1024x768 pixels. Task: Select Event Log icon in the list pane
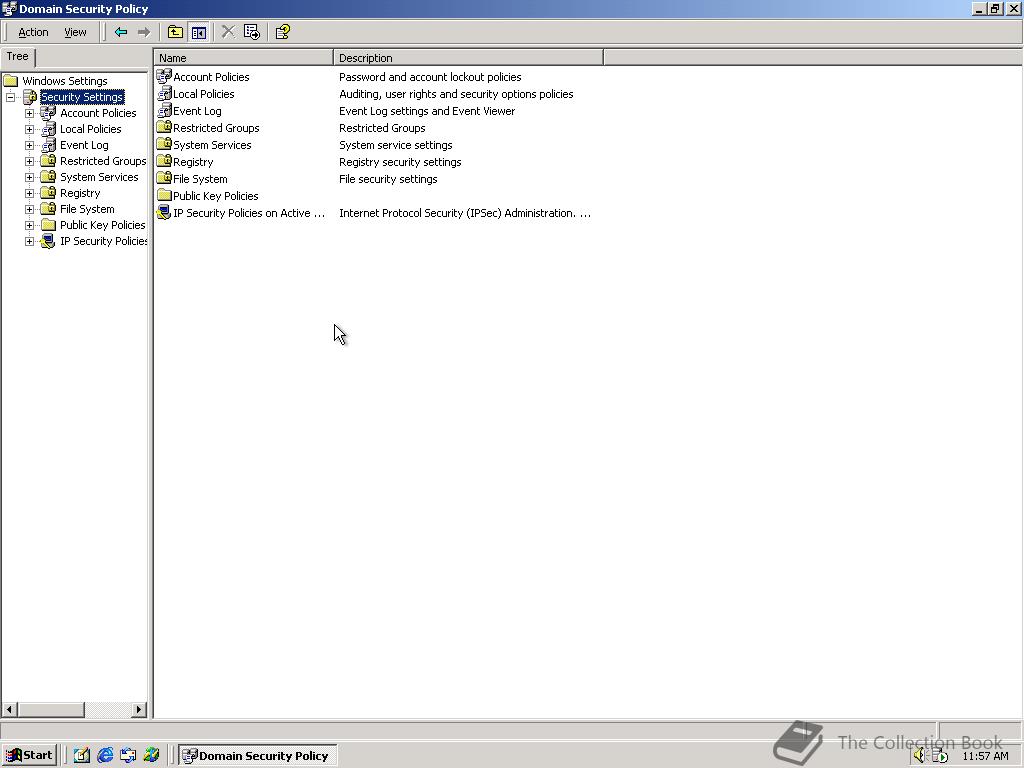pos(164,110)
